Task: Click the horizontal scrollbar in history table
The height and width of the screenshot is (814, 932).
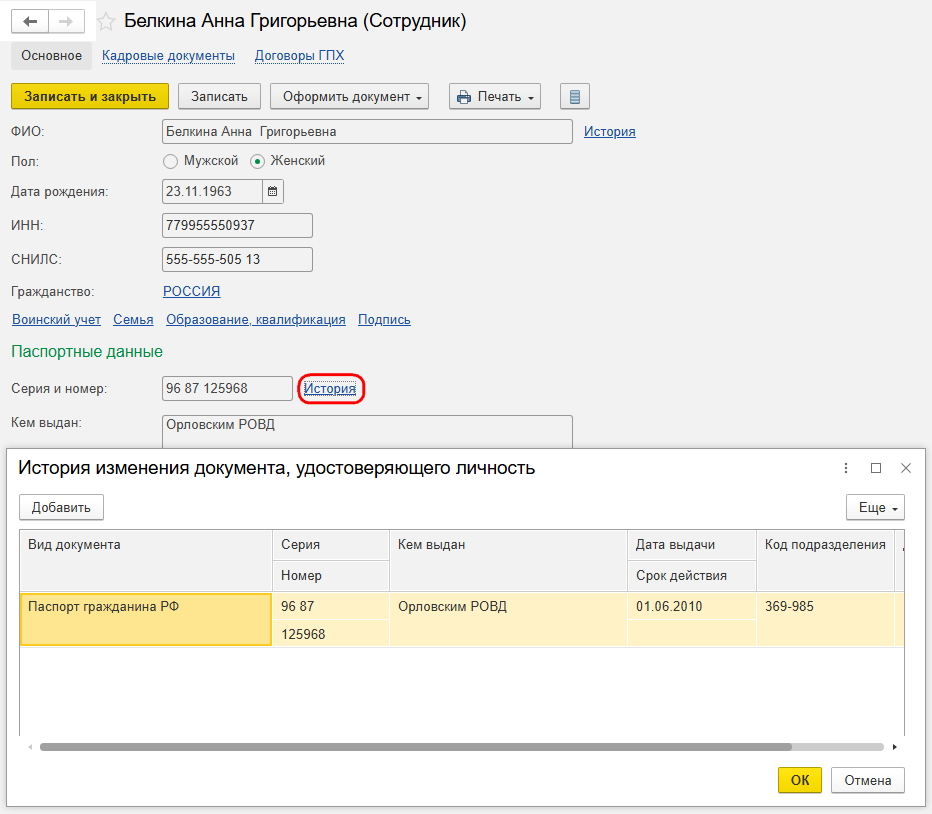Action: (x=415, y=747)
